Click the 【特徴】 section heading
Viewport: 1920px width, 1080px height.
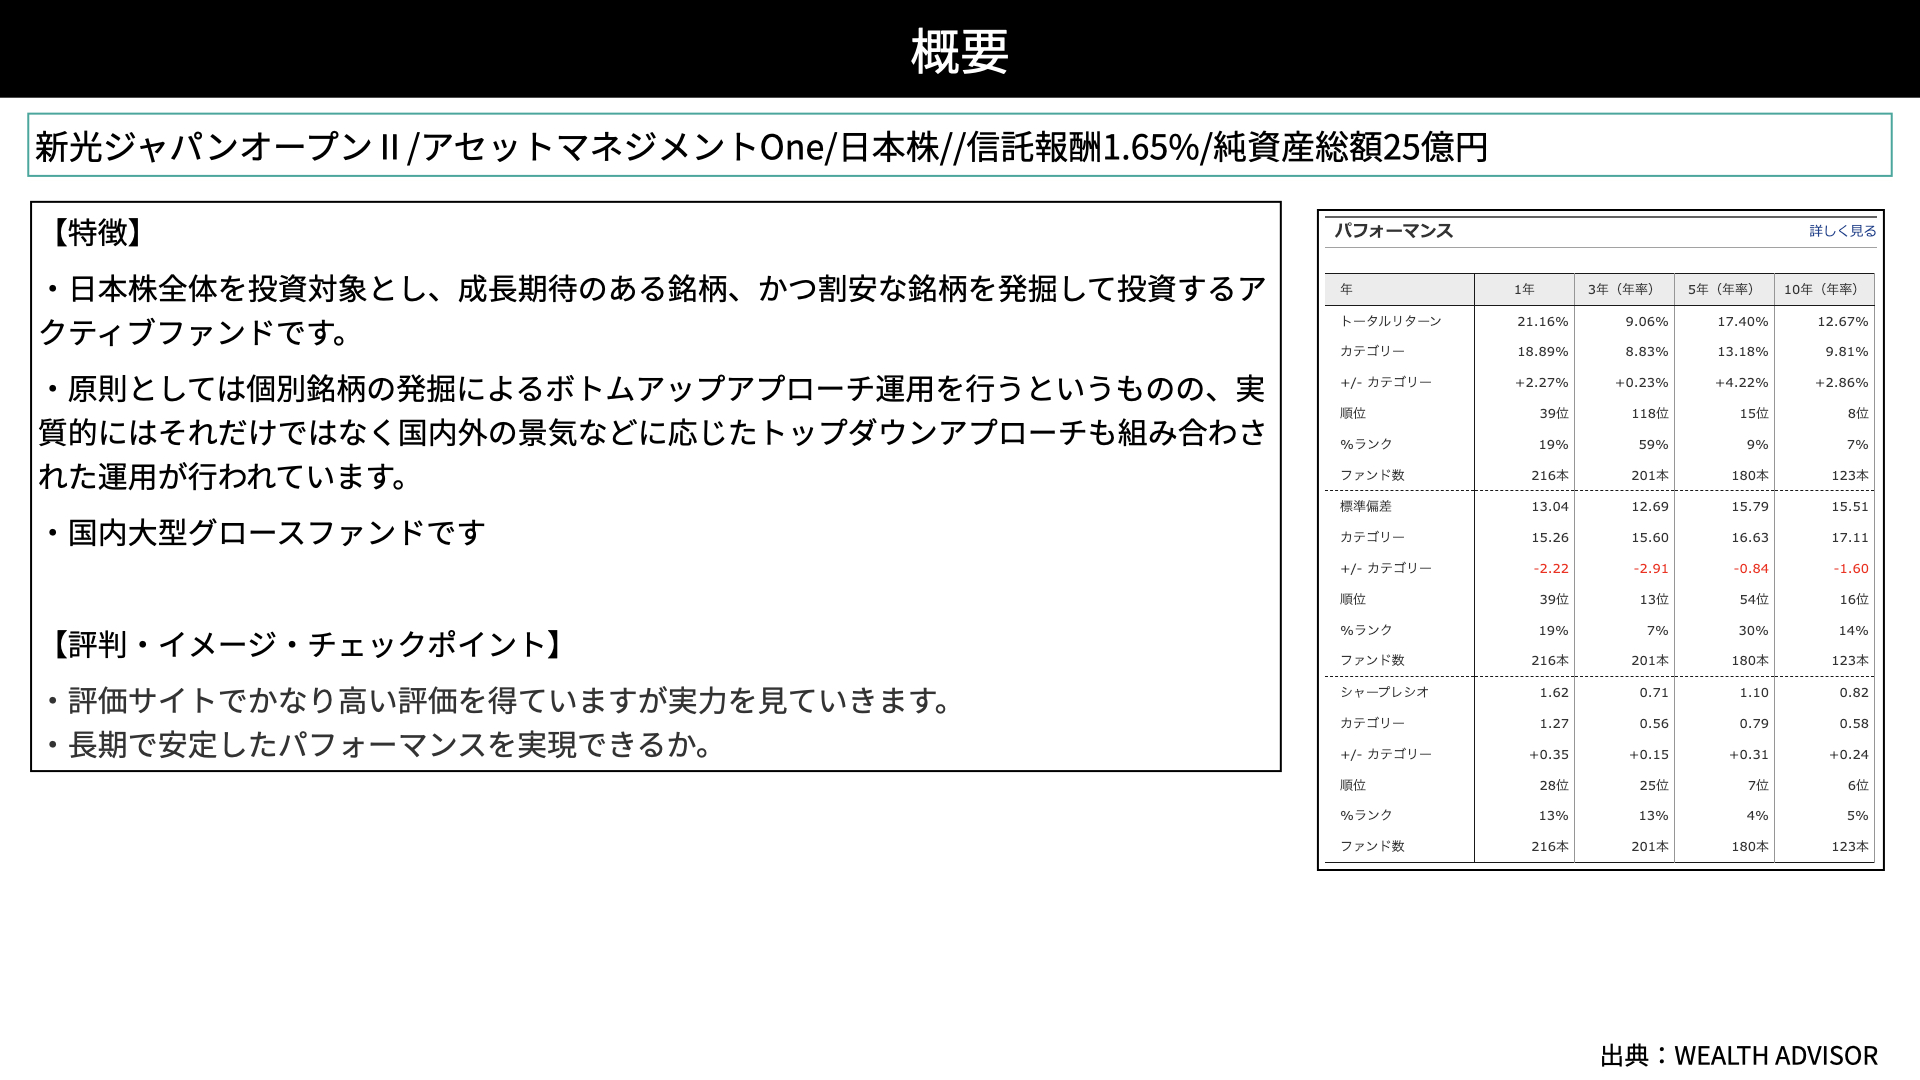click(x=98, y=232)
